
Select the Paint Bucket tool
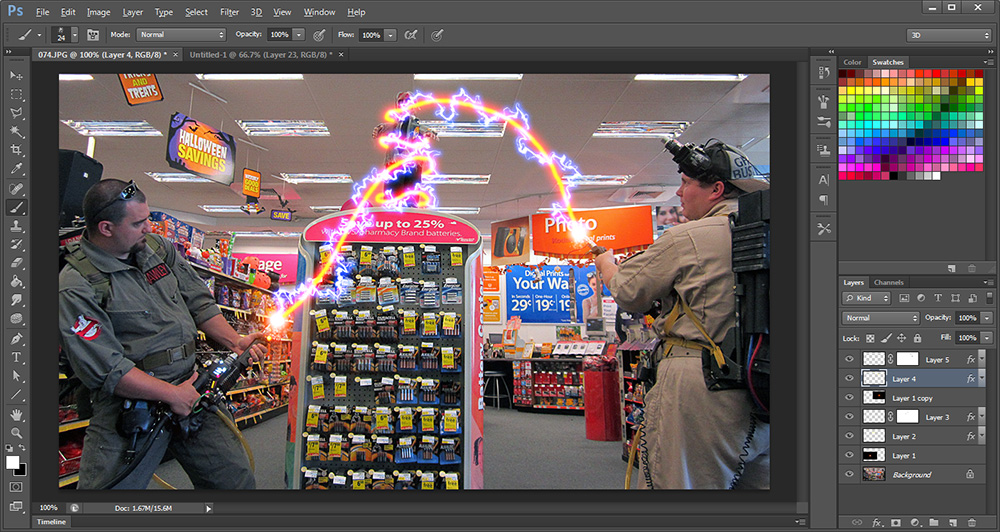click(17, 281)
